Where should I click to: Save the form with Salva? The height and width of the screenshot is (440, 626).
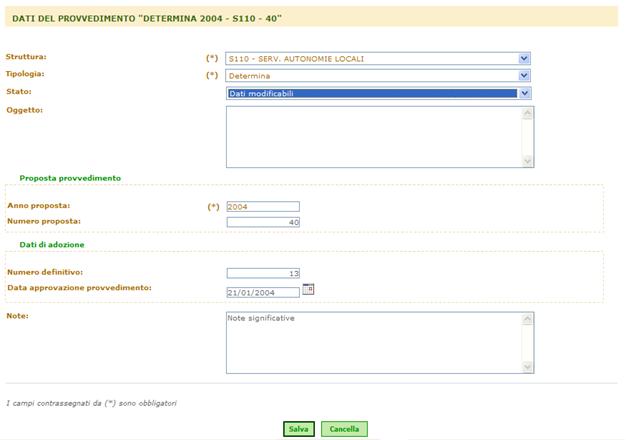[x=299, y=429]
